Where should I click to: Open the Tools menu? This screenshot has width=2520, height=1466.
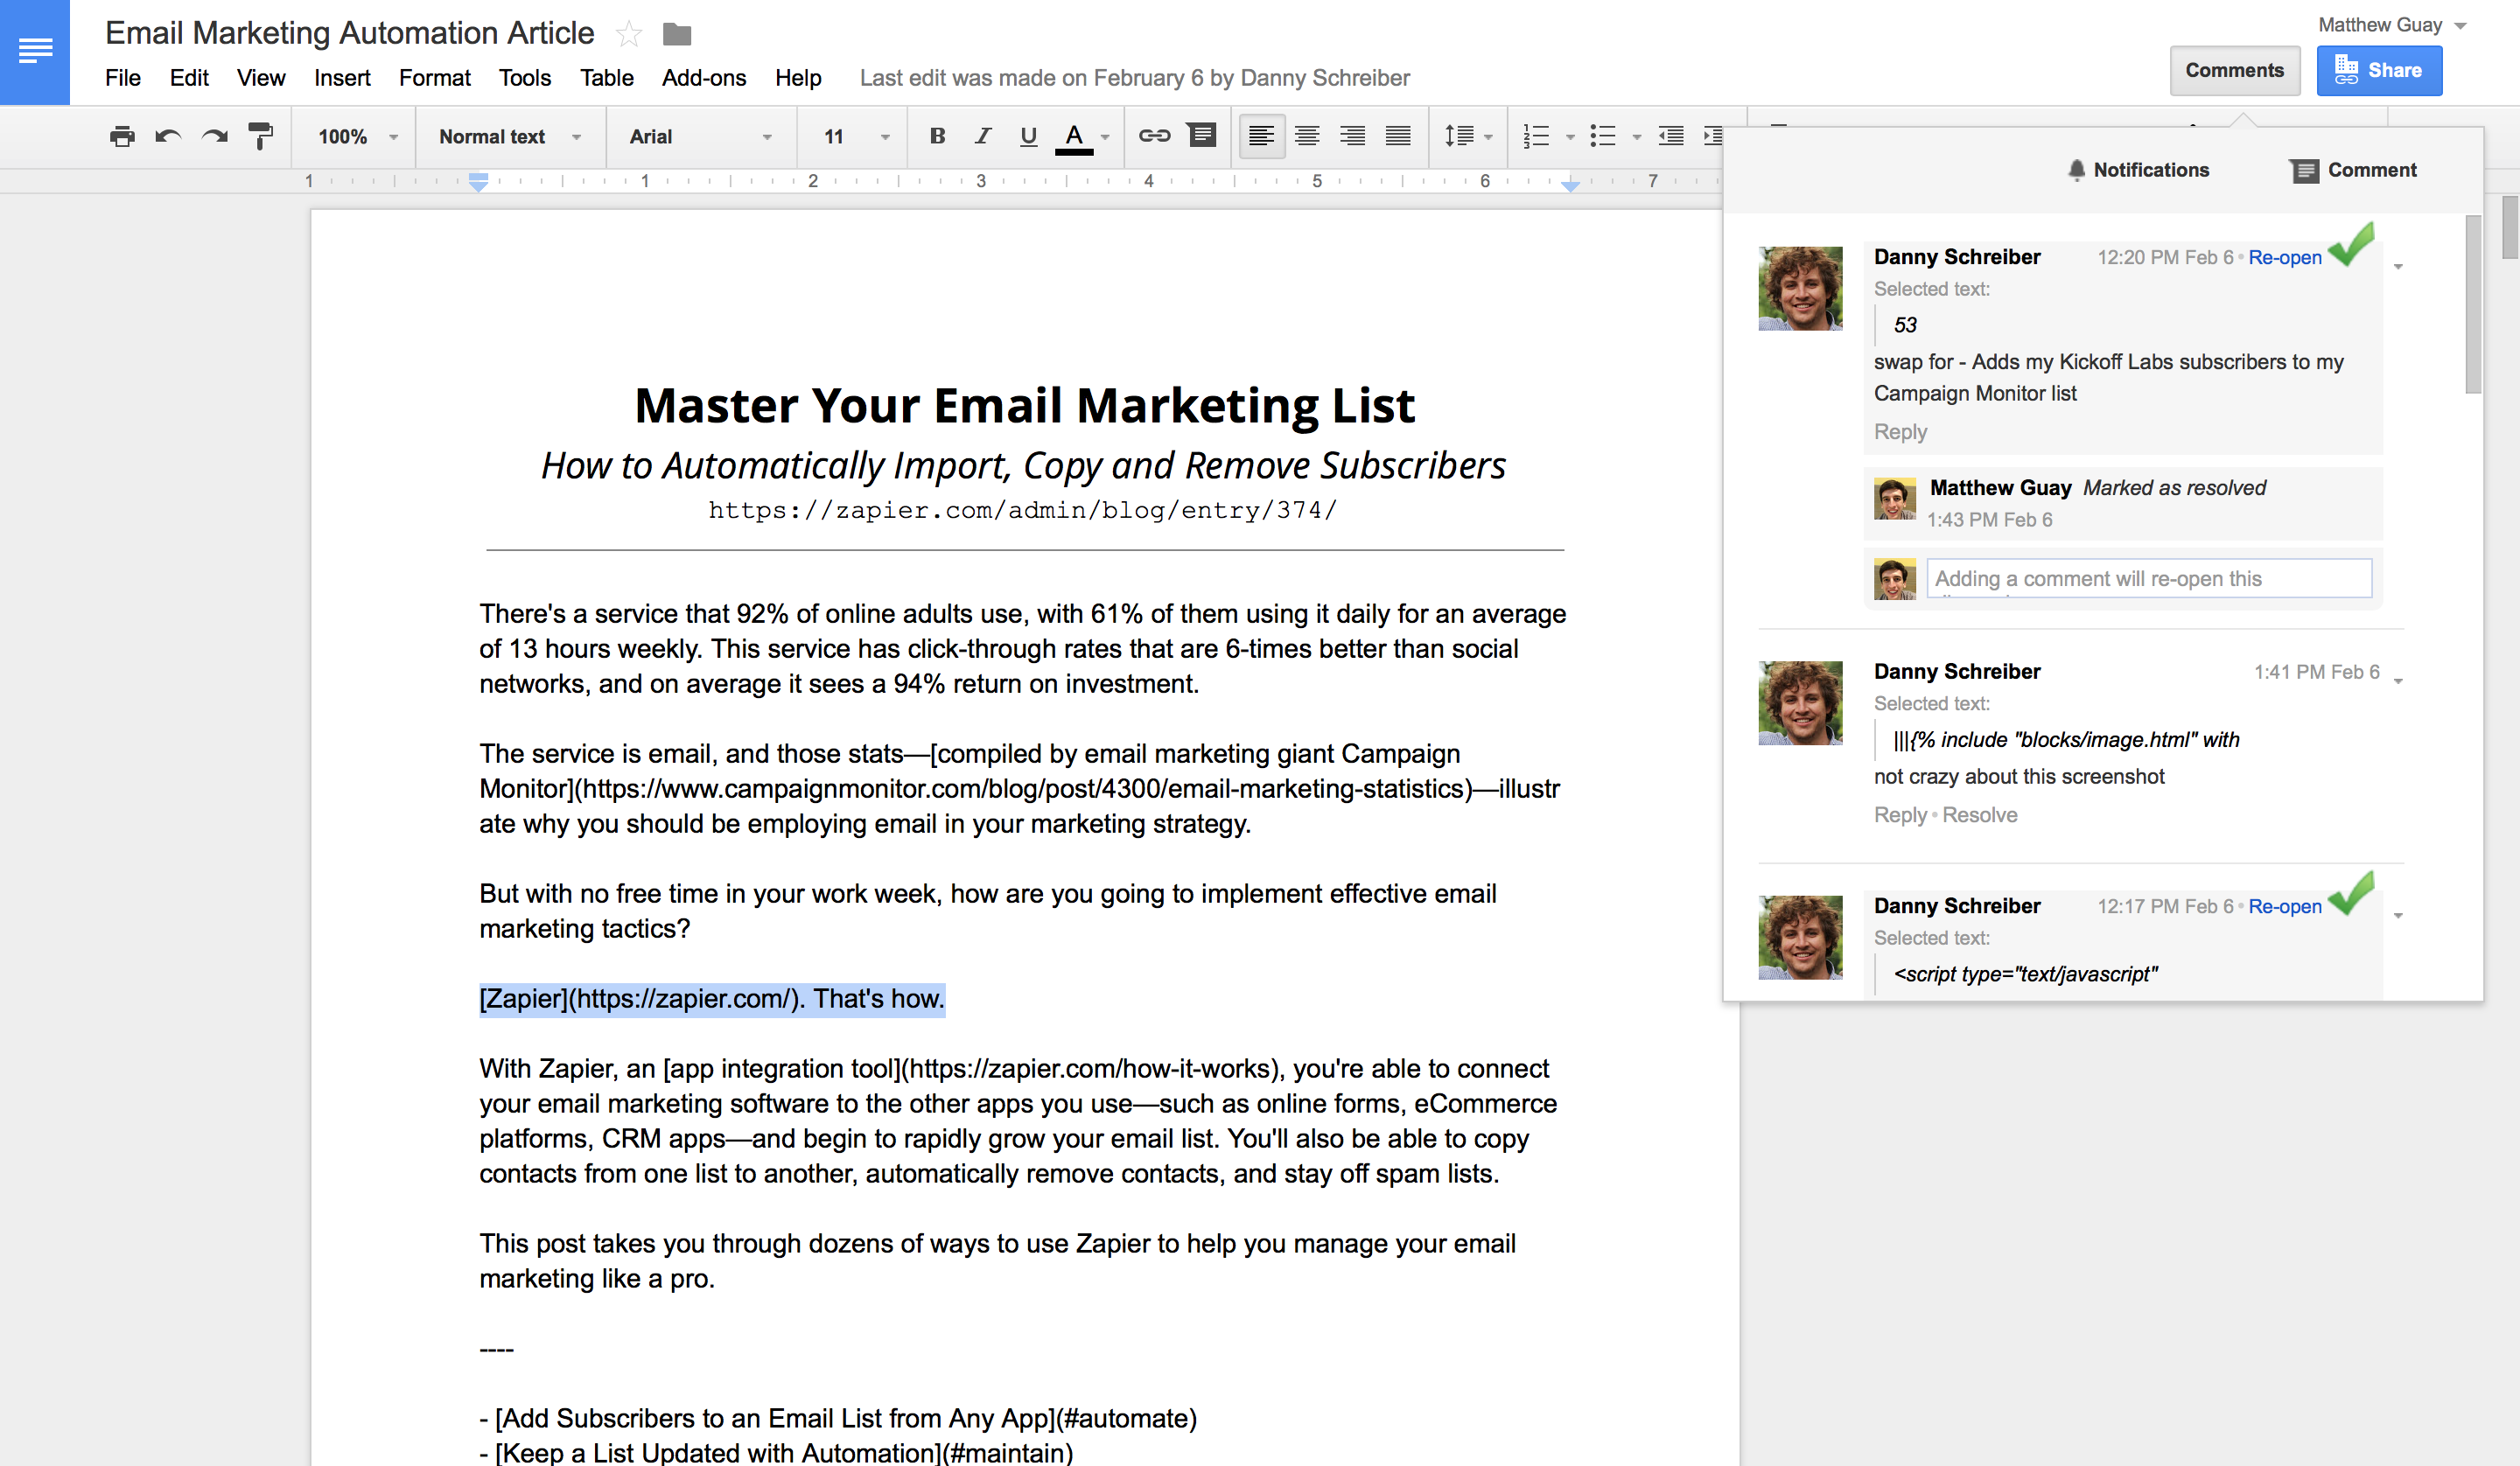click(x=525, y=78)
